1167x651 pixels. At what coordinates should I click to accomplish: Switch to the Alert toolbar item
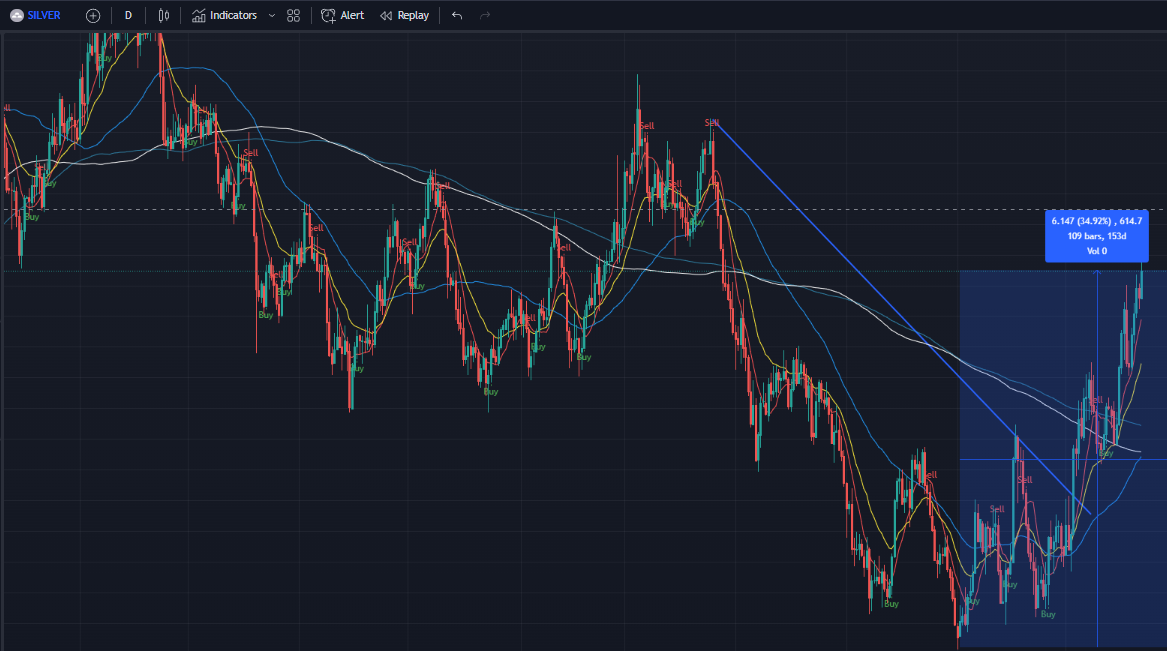click(x=343, y=15)
